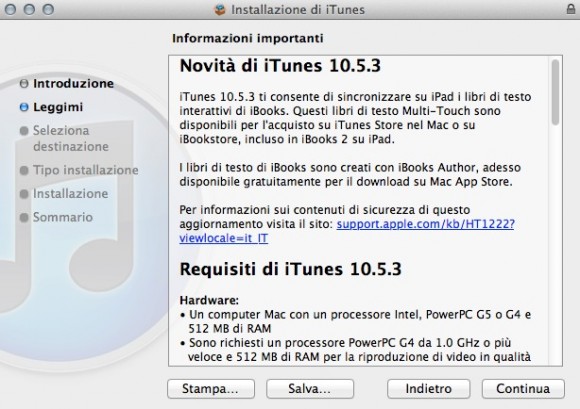Screen dimensions: 580x409
Task: Click the Sommario step bullet
Action: (x=24, y=217)
